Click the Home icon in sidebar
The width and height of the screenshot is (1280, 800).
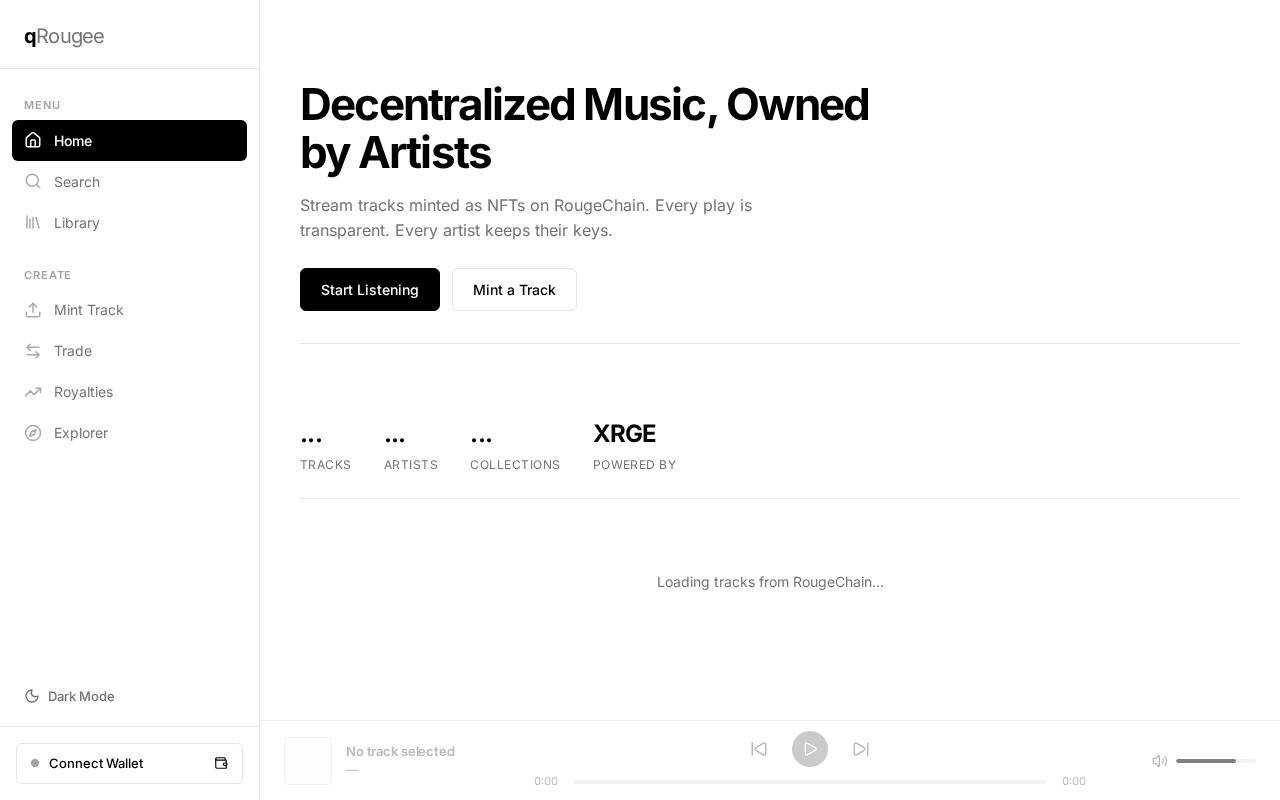click(33, 141)
